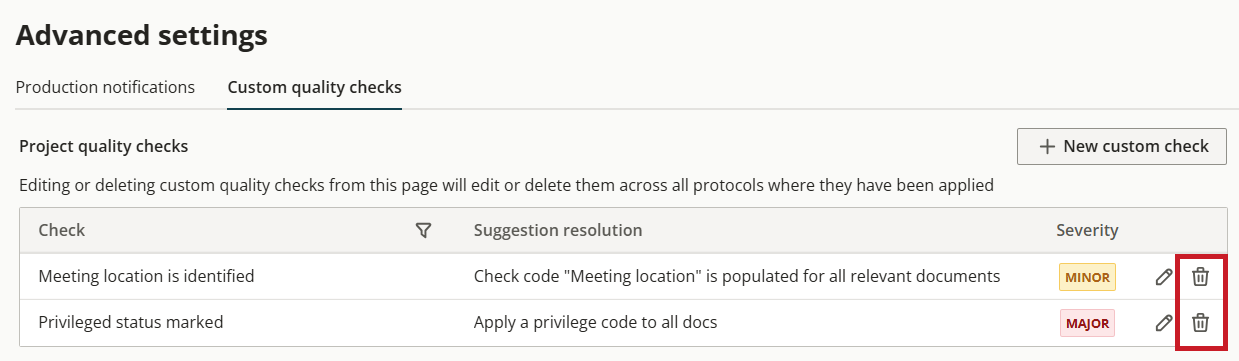This screenshot has height=361, width=1239.
Task: Click the MAJOR severity badge
Action: pyautogui.click(x=1086, y=323)
